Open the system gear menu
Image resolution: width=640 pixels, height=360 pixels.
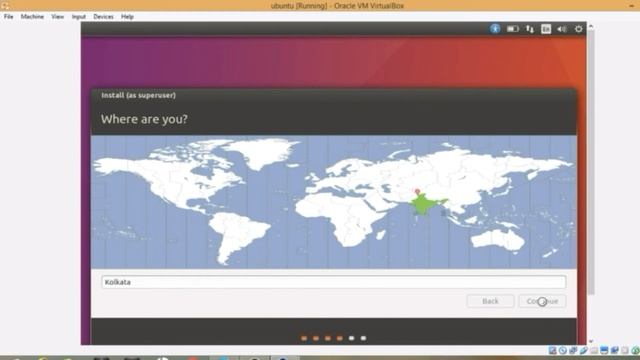(x=579, y=29)
